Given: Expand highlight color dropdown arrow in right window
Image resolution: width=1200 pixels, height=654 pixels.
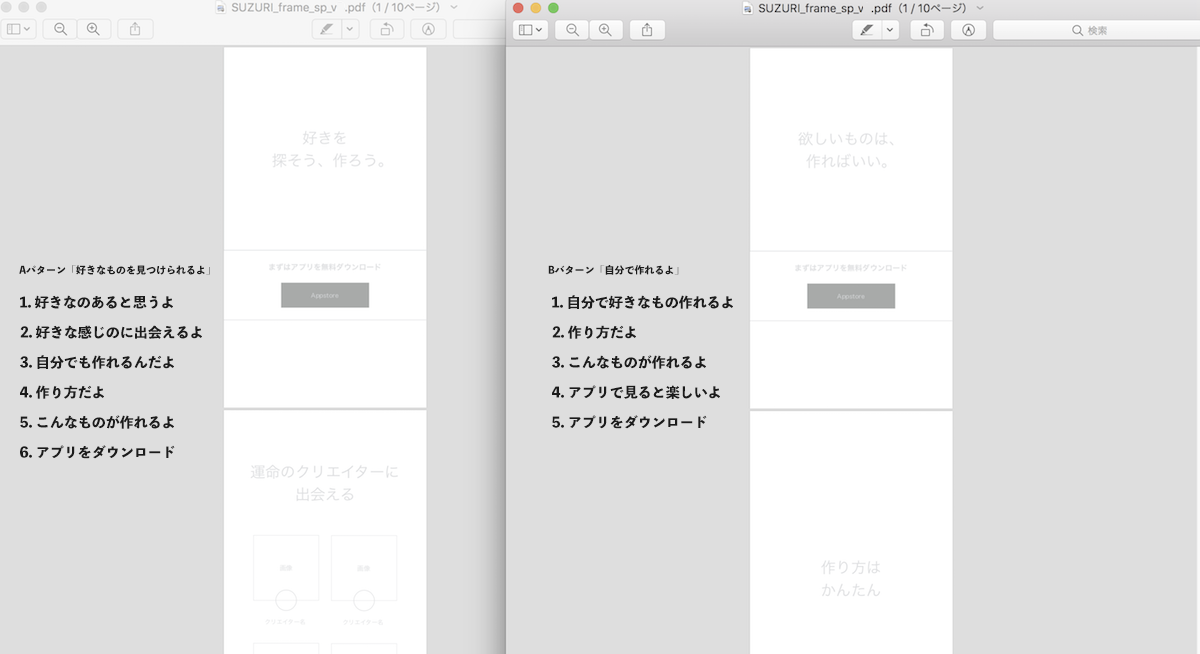Looking at the screenshot, I should click(x=889, y=30).
